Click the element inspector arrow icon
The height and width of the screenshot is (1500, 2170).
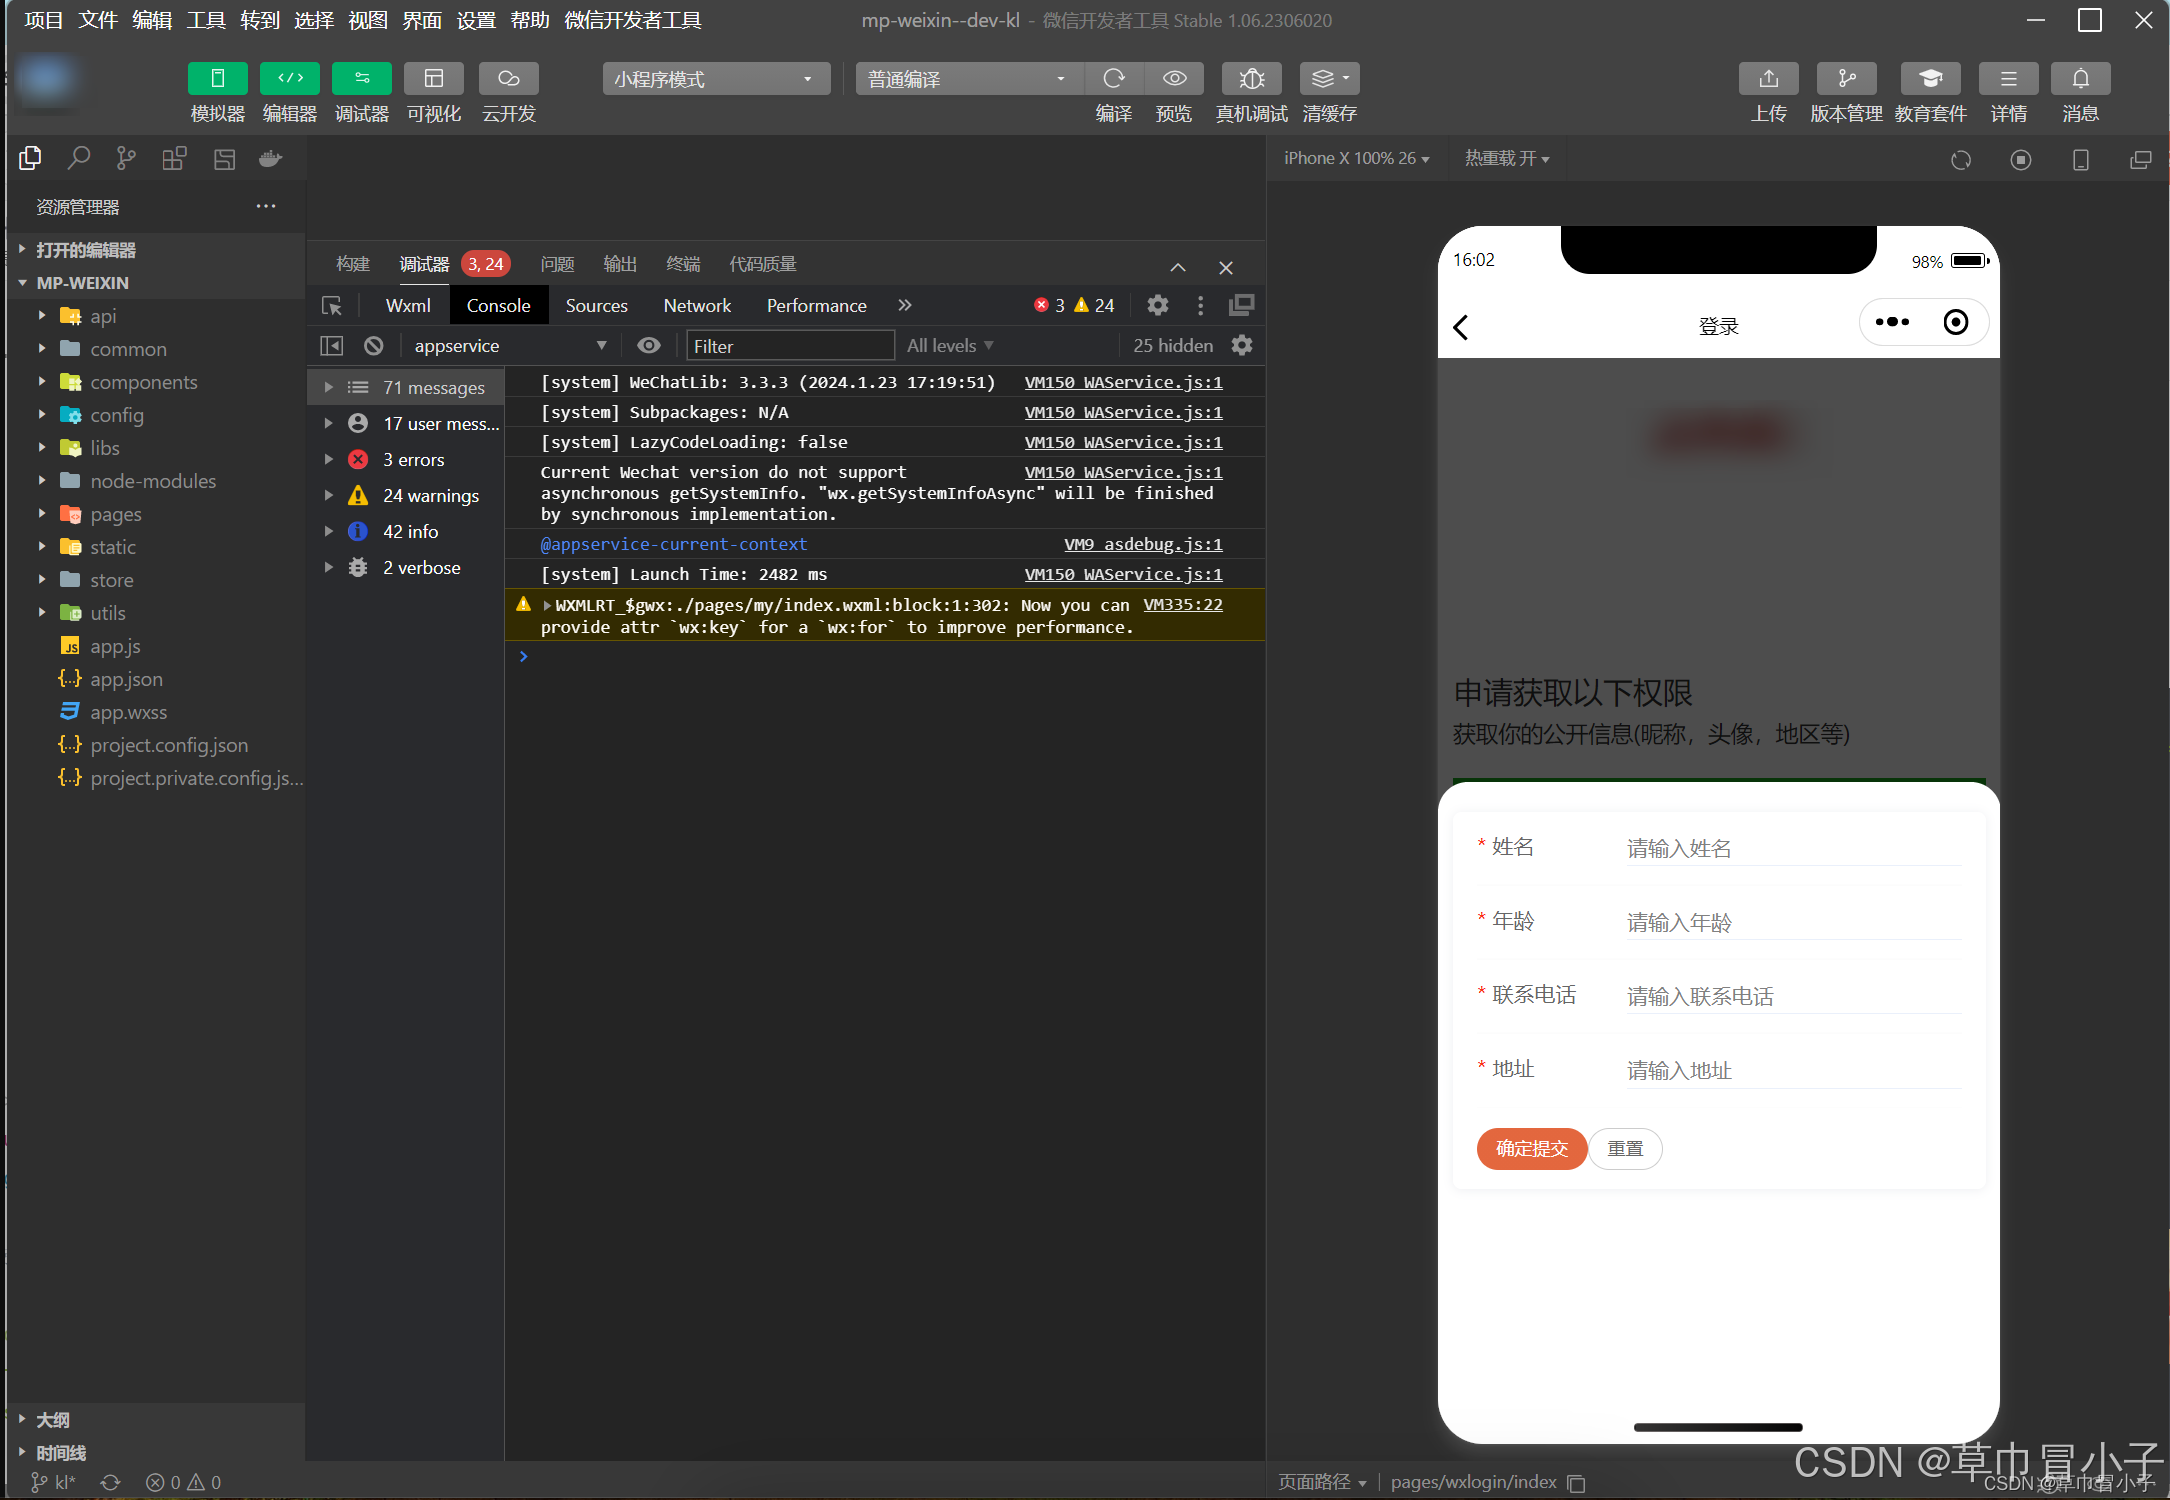click(x=332, y=306)
